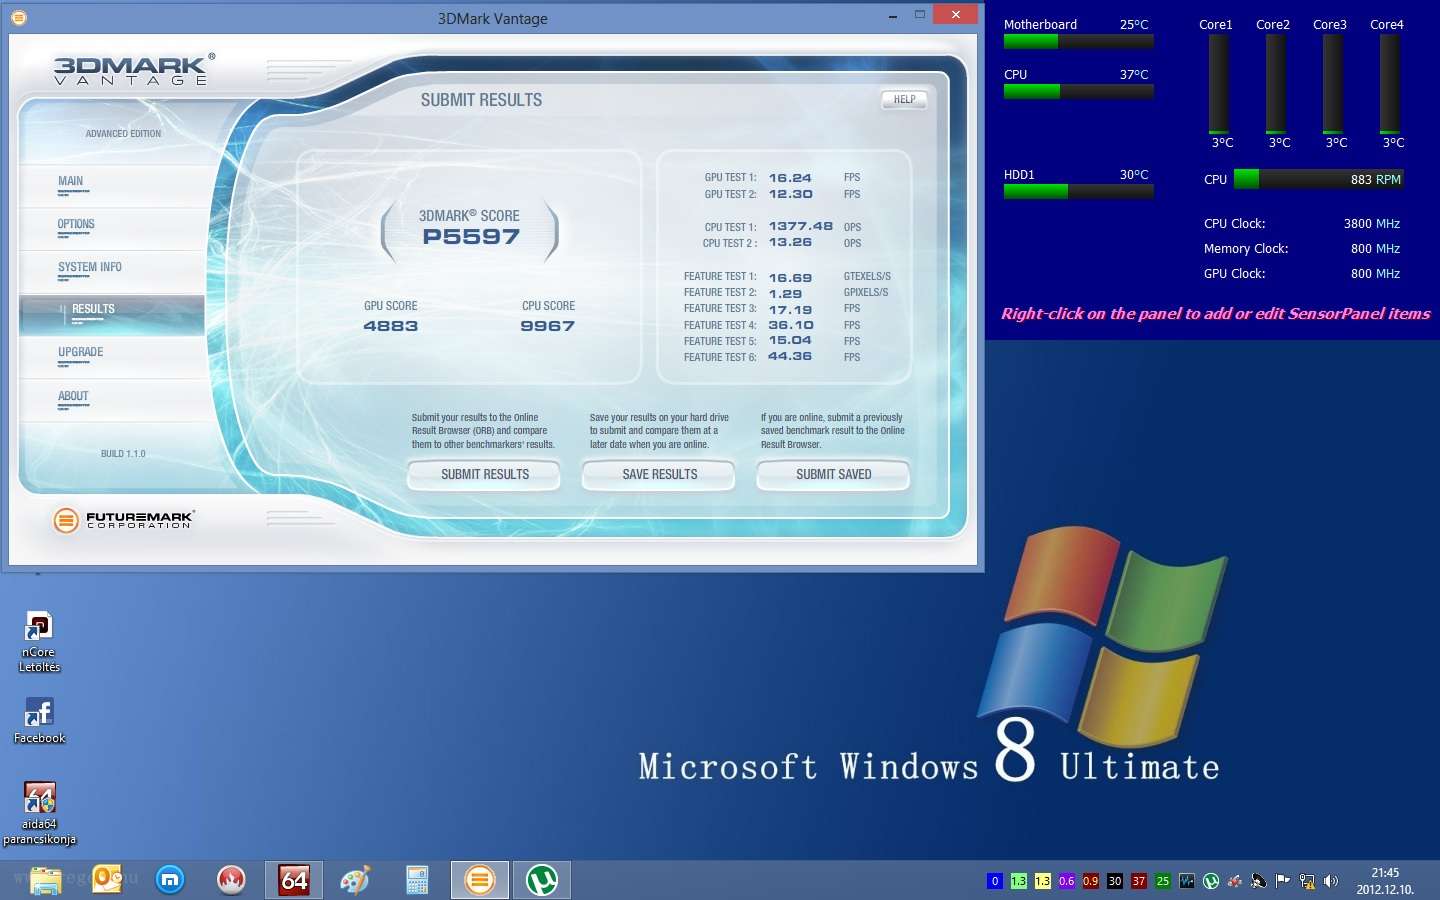Open the network status tray icon
This screenshot has width=1440, height=900.
[x=1307, y=881]
